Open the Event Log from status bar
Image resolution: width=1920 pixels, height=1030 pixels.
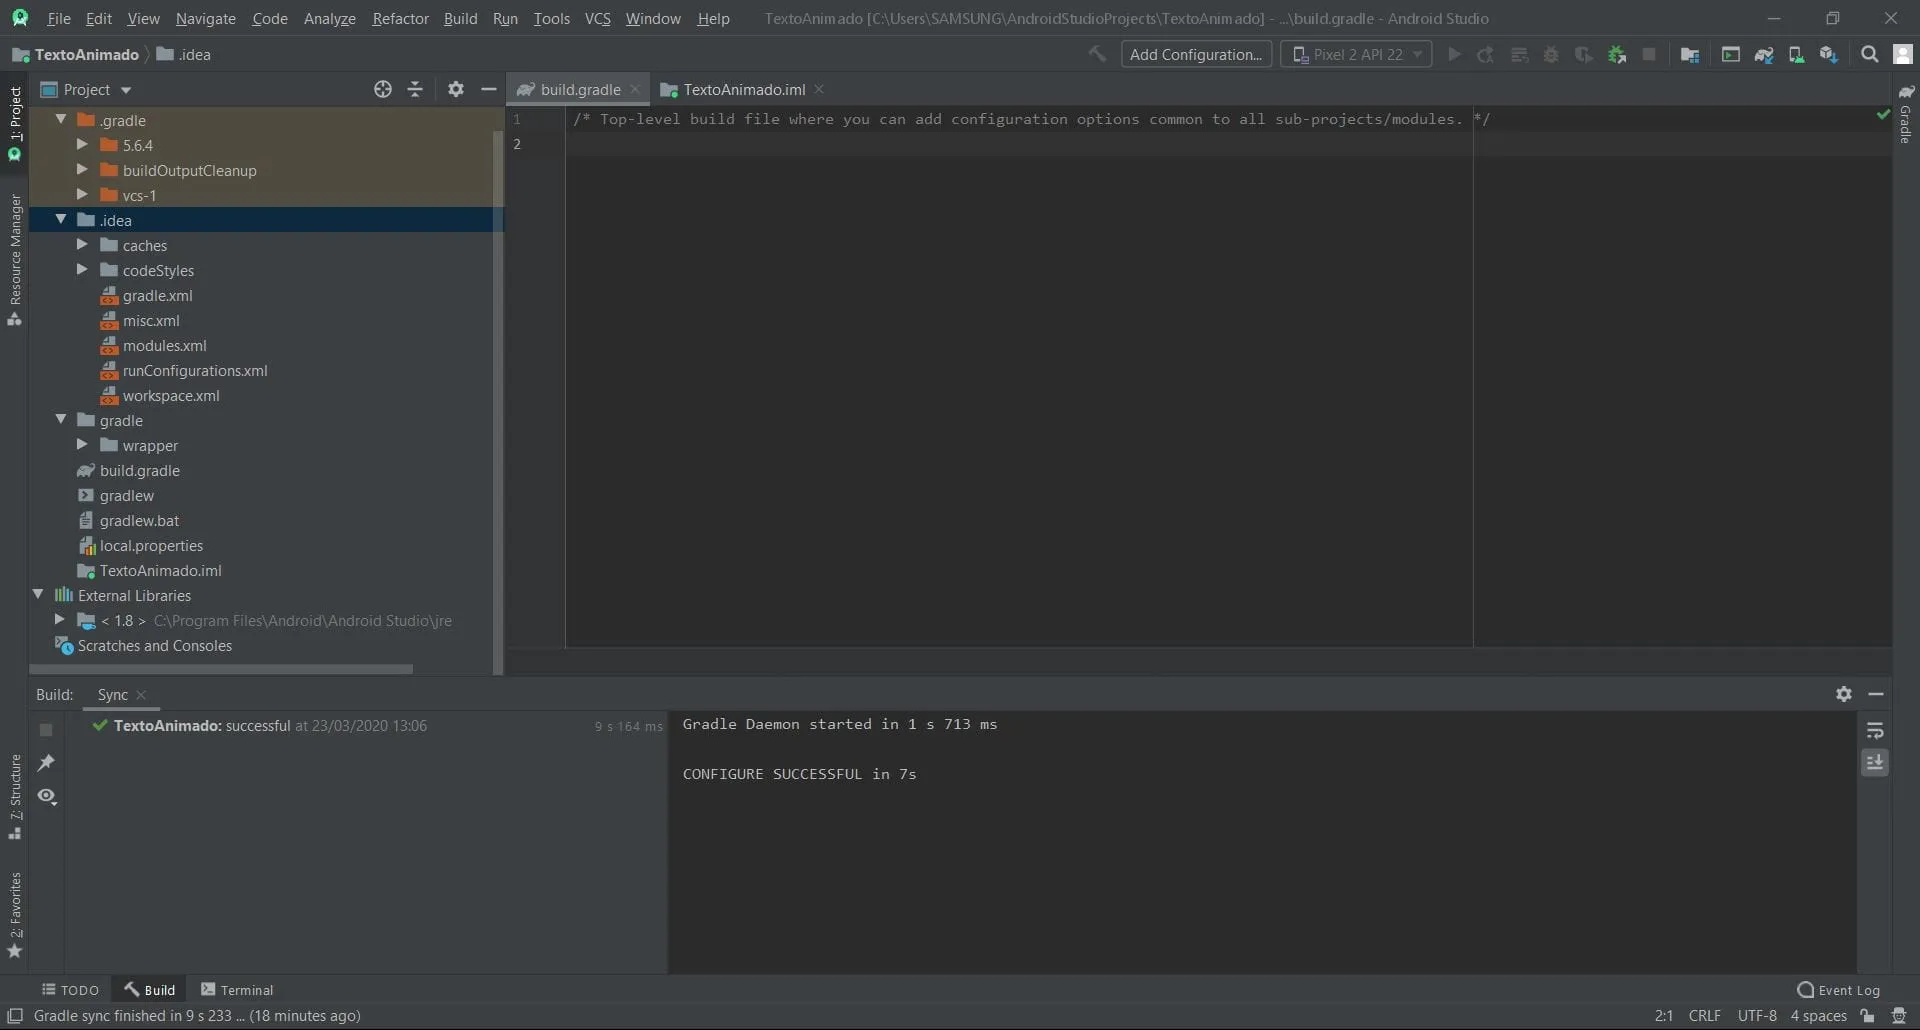pos(1838,990)
